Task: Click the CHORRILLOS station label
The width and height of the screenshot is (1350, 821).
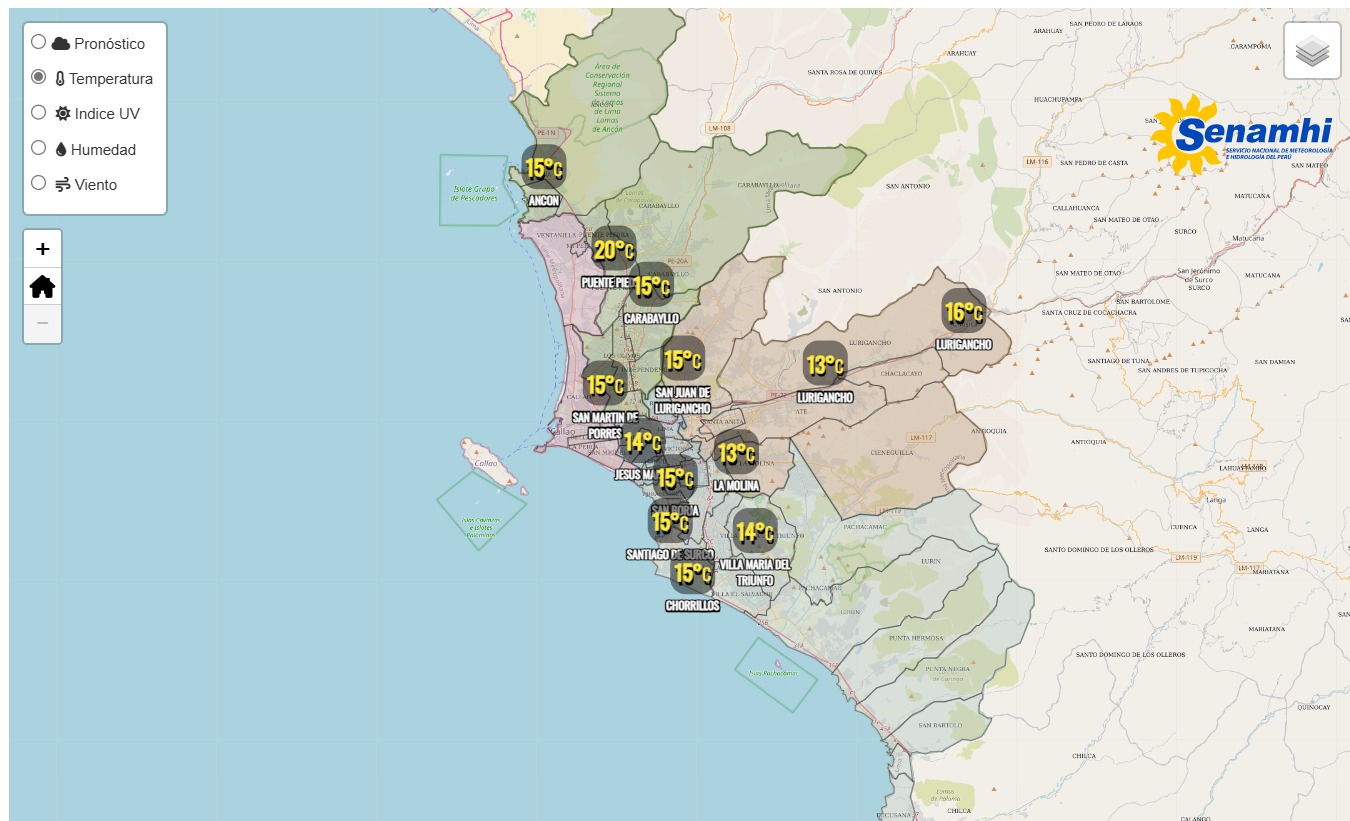Action: pyautogui.click(x=692, y=606)
